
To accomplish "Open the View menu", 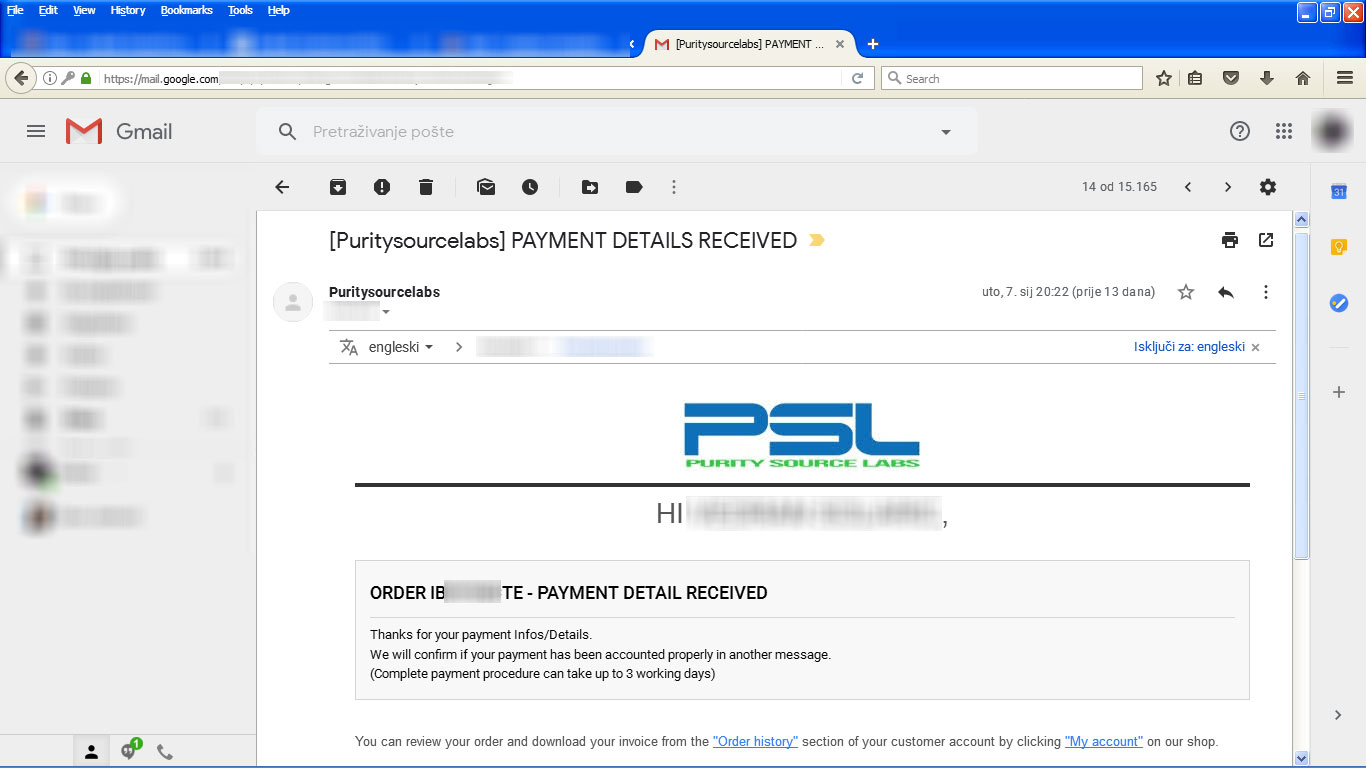I will click(x=85, y=10).
